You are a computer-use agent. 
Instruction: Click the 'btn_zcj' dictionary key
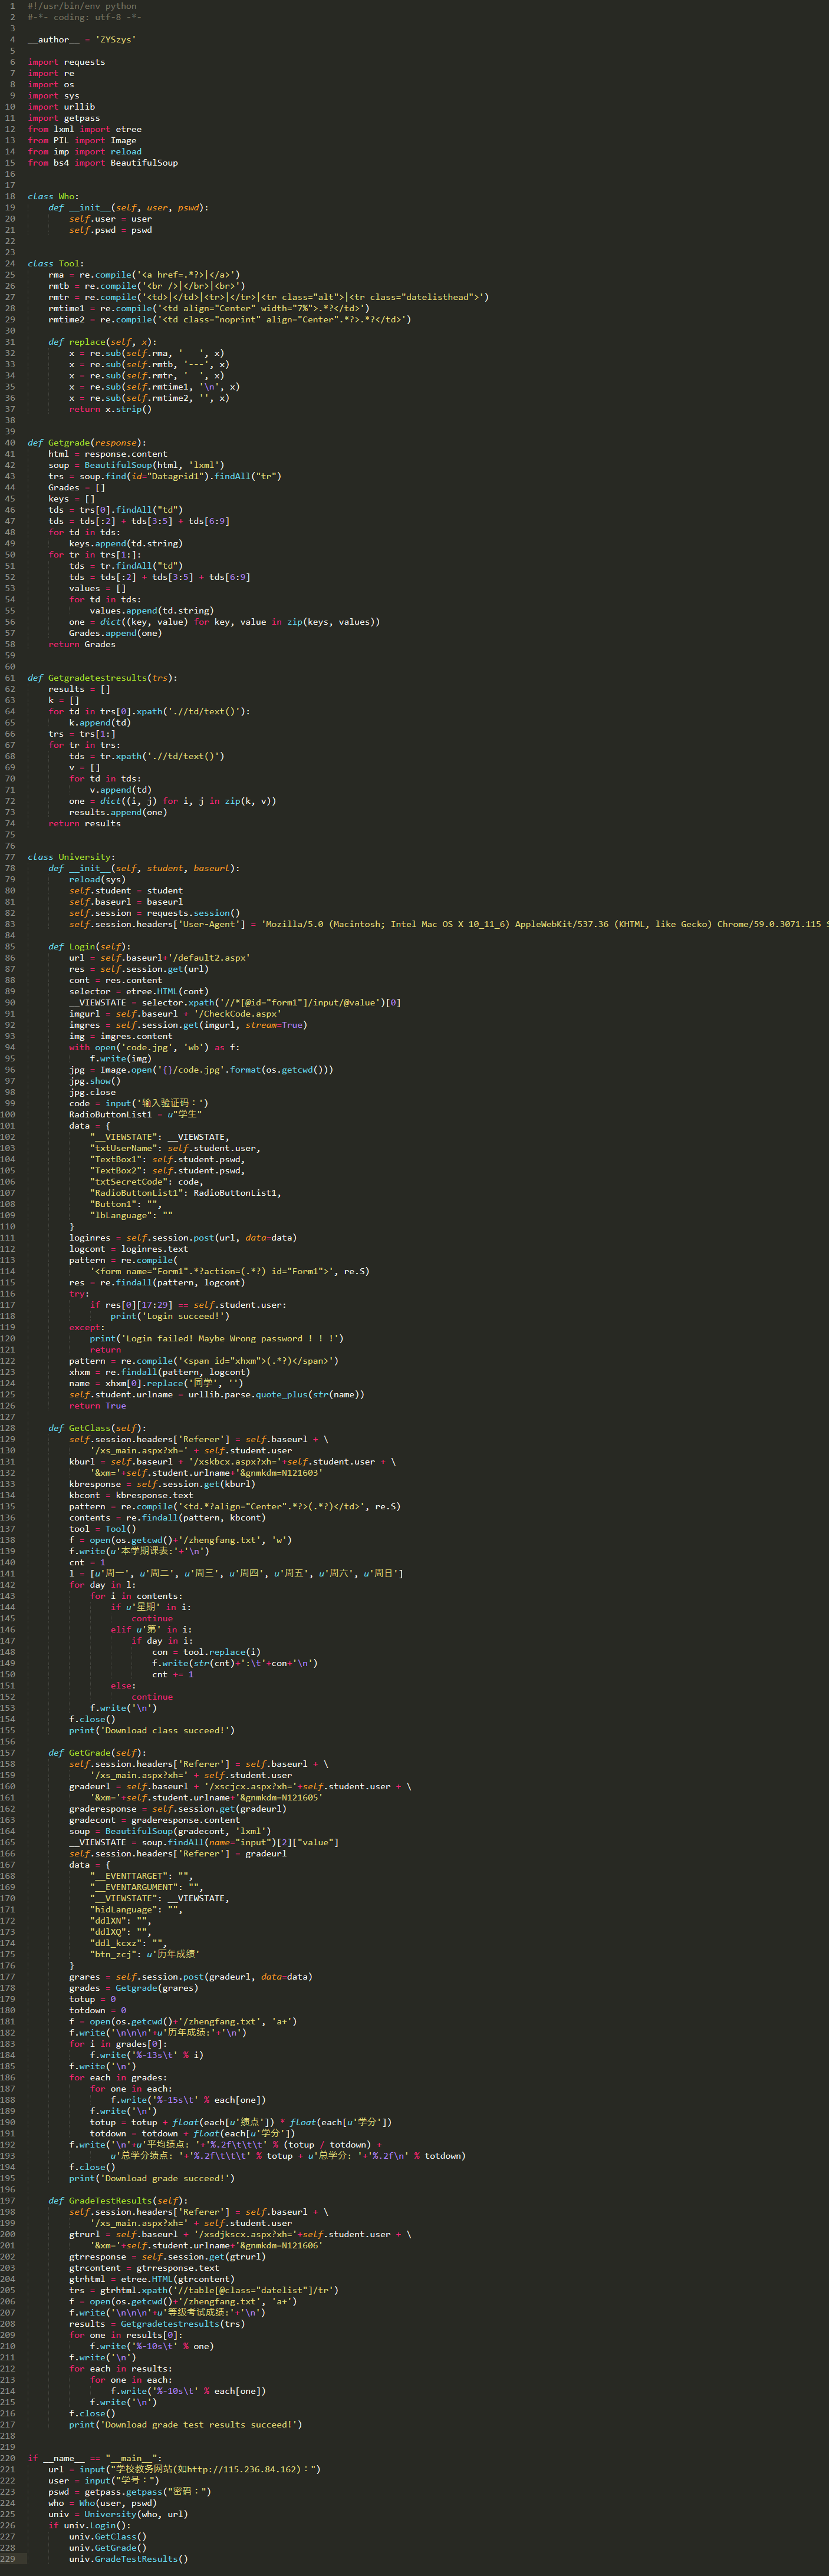pos(113,1954)
